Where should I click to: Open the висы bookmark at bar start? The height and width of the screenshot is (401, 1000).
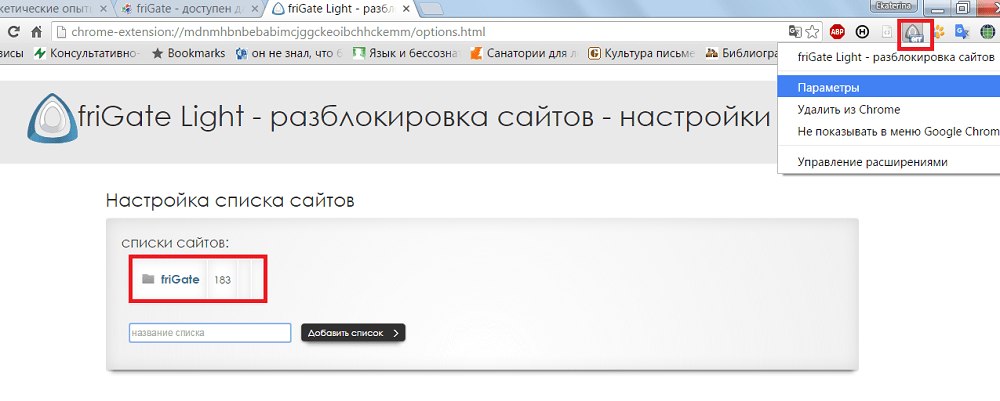[x=11, y=54]
